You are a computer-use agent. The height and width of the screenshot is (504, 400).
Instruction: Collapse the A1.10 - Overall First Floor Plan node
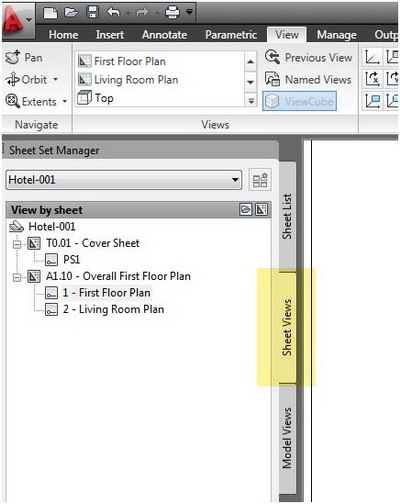pos(17,277)
